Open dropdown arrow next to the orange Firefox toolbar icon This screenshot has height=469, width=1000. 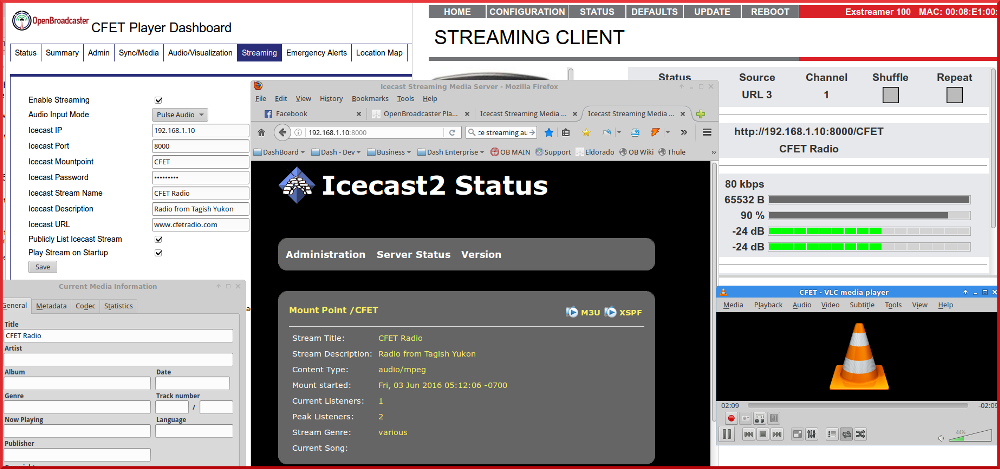coord(668,132)
